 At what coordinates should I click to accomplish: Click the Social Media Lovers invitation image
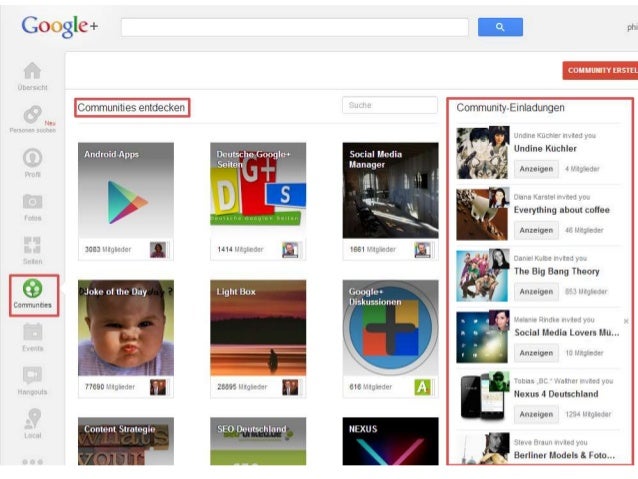click(x=482, y=337)
